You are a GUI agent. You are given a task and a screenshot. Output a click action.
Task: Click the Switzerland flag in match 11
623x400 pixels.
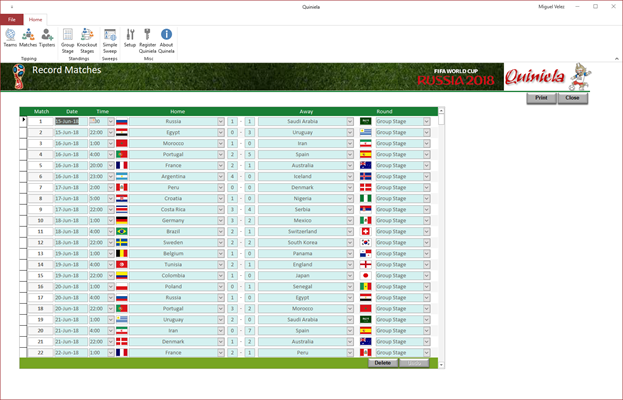tap(366, 232)
